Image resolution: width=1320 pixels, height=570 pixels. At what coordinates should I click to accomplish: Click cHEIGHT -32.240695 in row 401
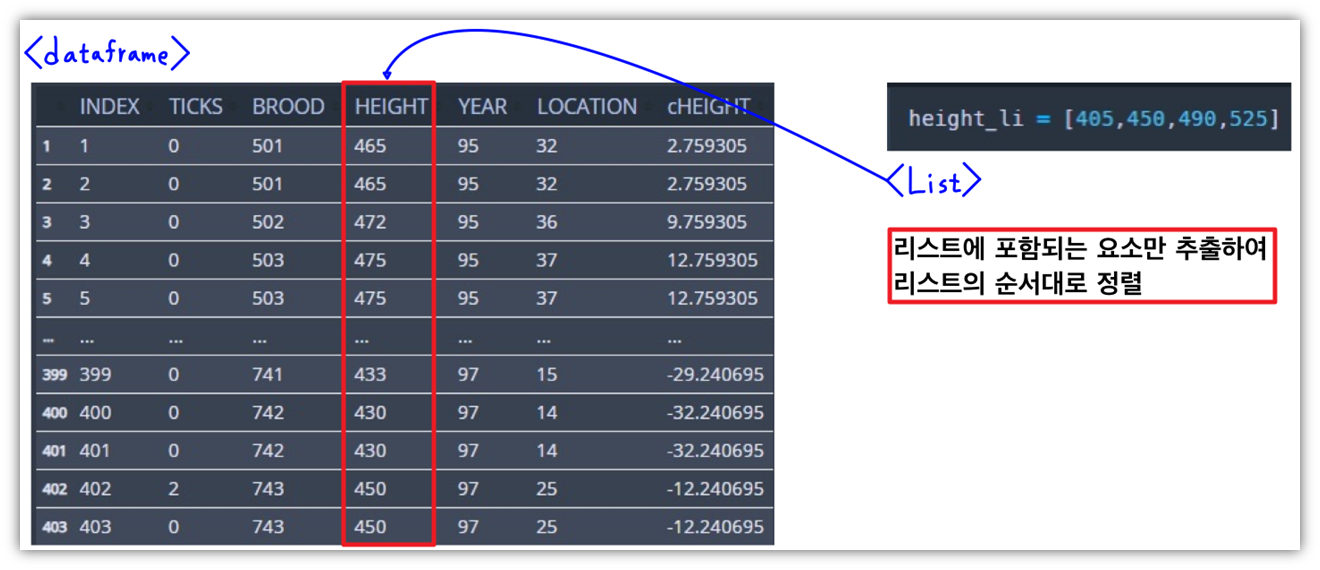tap(715, 451)
